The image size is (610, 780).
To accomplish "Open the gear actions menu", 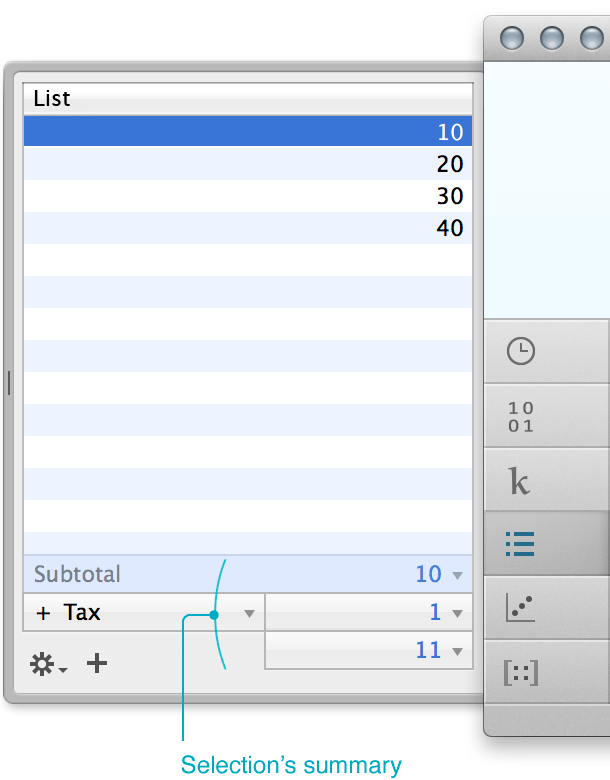I will pos(48,664).
